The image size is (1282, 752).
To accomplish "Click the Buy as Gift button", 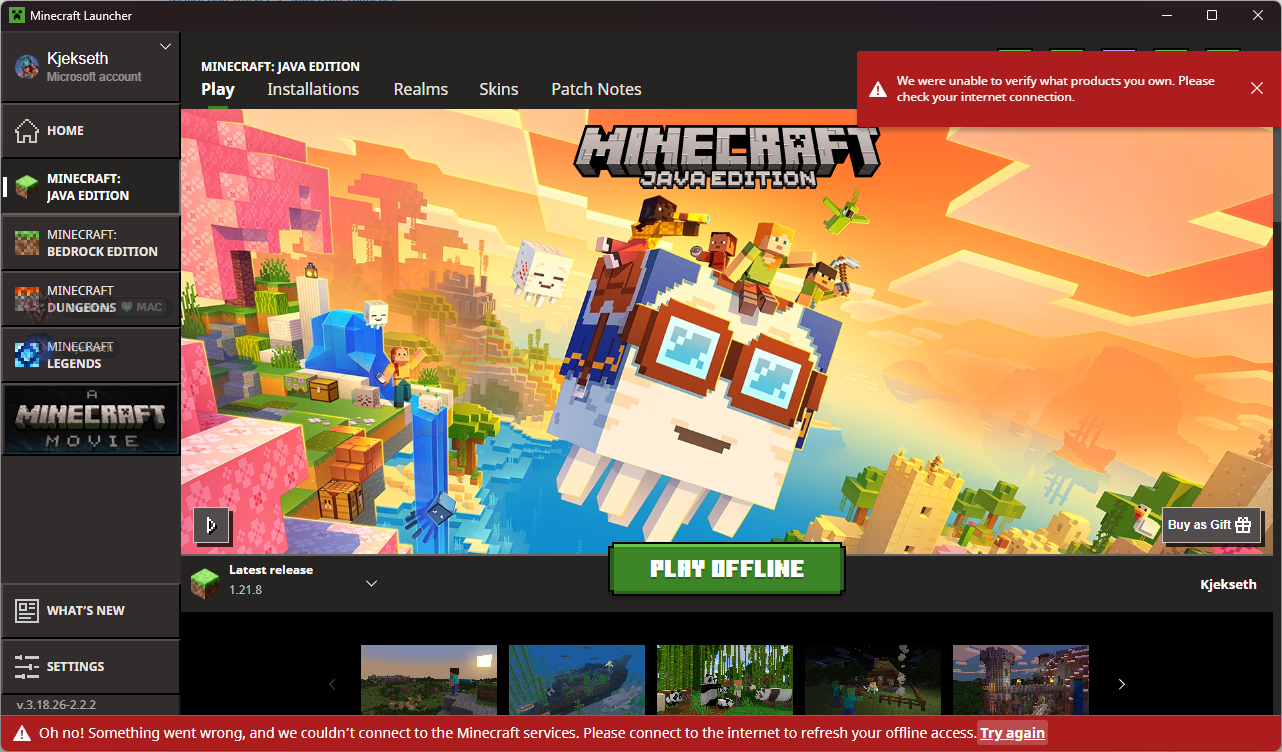I will pyautogui.click(x=1211, y=525).
